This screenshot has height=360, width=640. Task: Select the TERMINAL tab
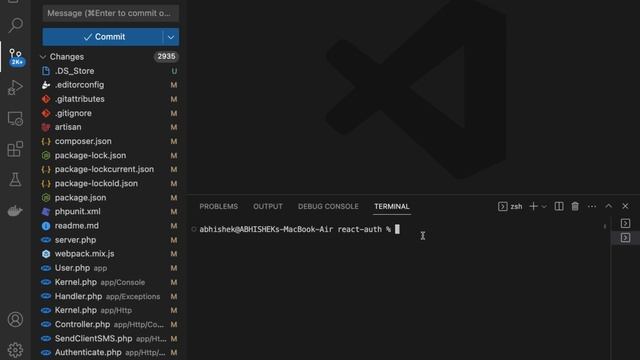tap(392, 207)
